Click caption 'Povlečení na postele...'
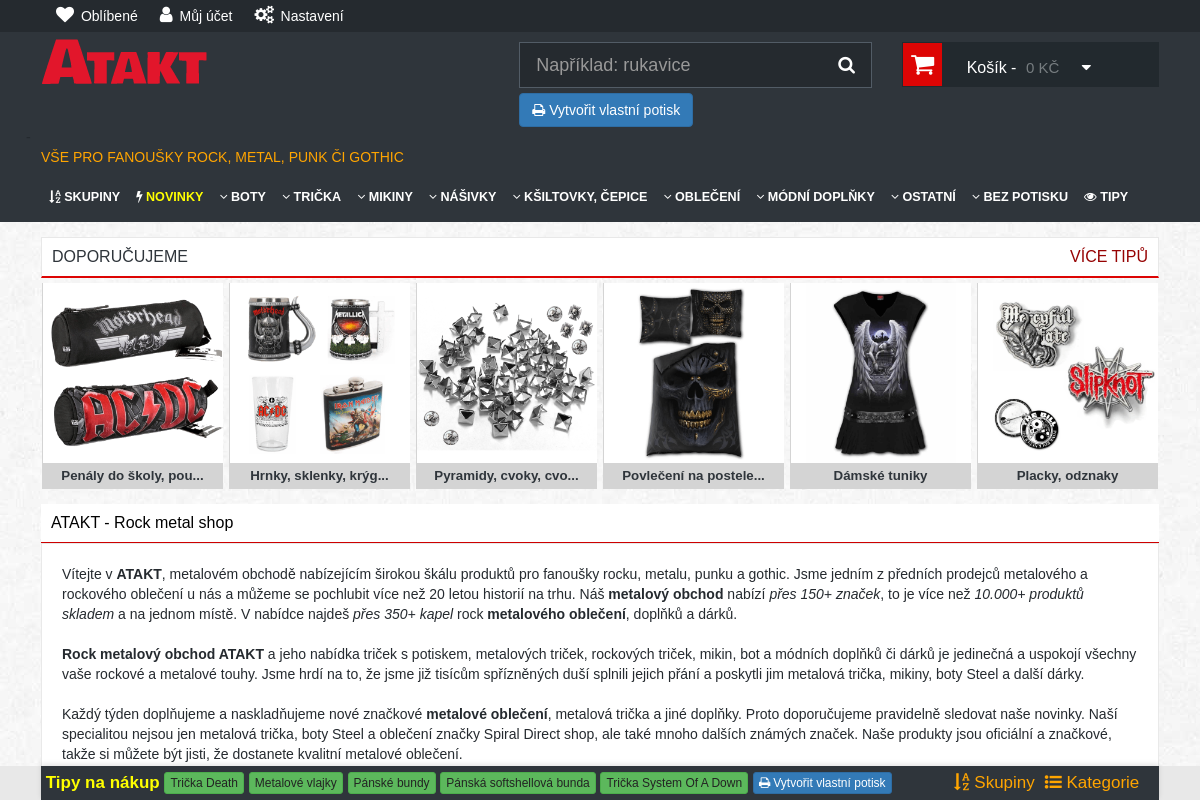The image size is (1200, 800). click(694, 476)
